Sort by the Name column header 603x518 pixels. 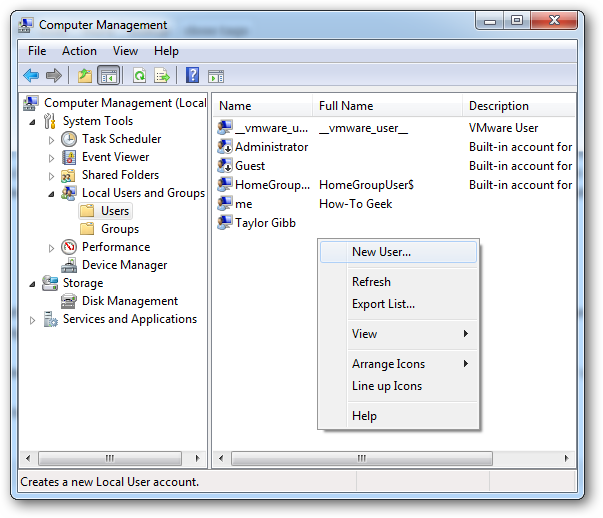[x=263, y=106]
